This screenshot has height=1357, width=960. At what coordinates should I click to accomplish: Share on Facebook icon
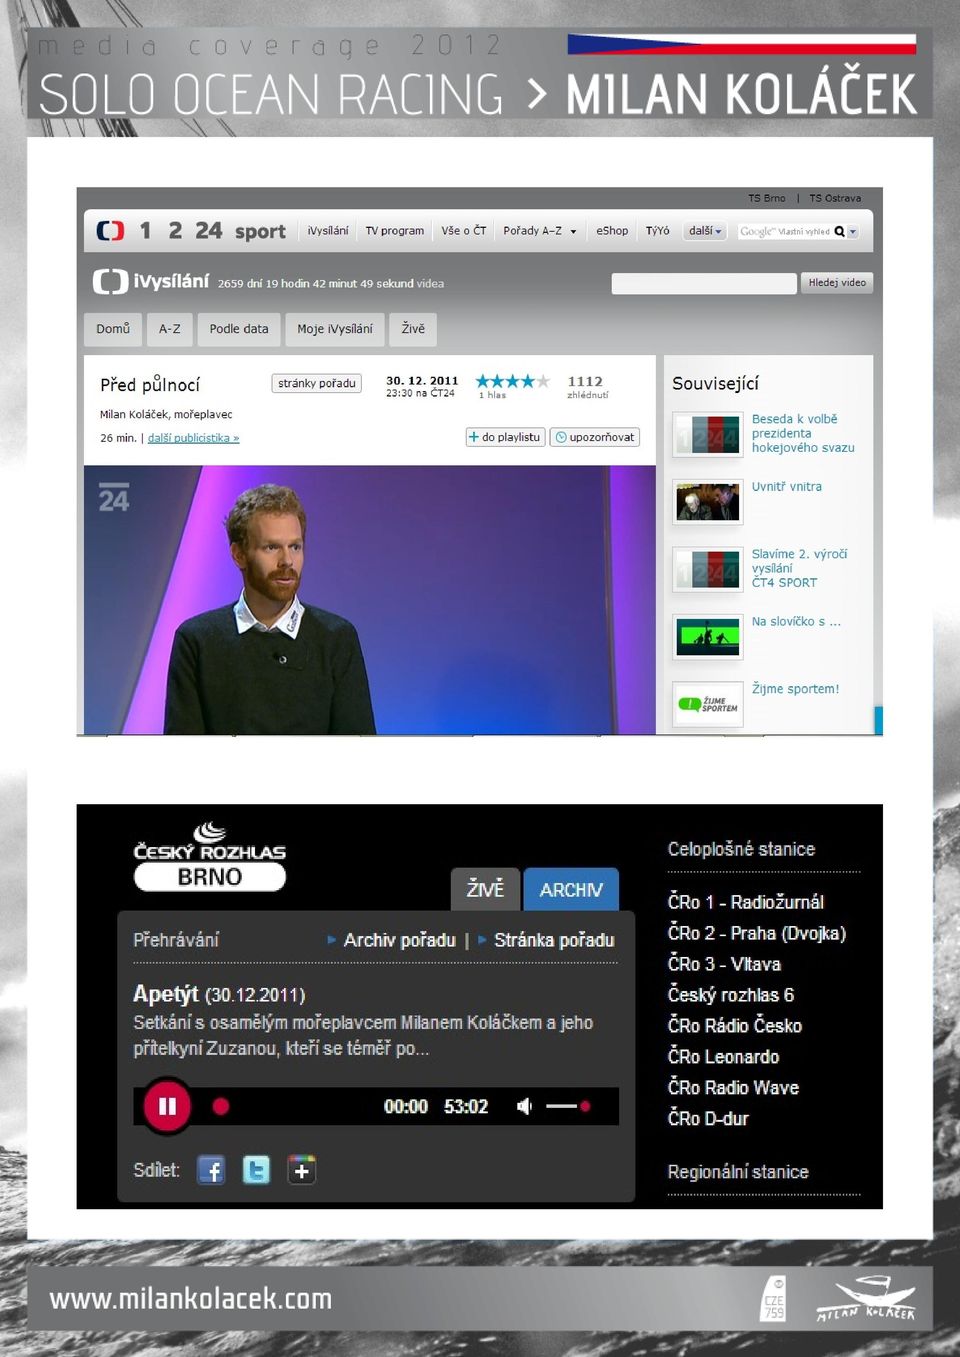(x=211, y=1170)
